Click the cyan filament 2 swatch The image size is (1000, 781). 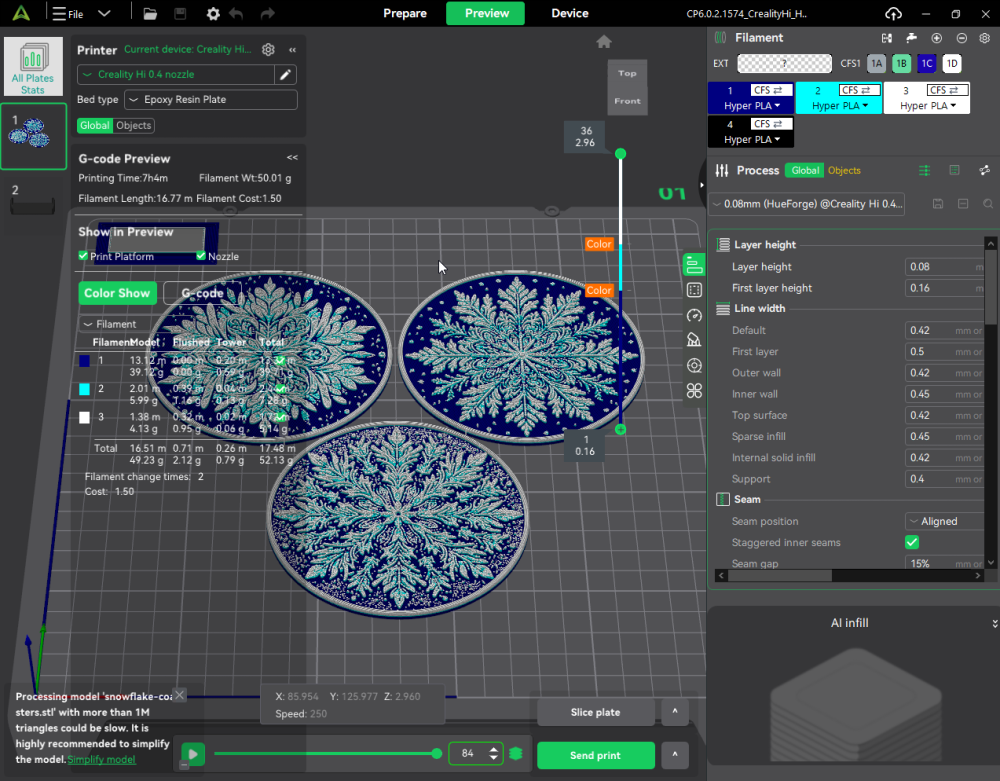pos(84,389)
